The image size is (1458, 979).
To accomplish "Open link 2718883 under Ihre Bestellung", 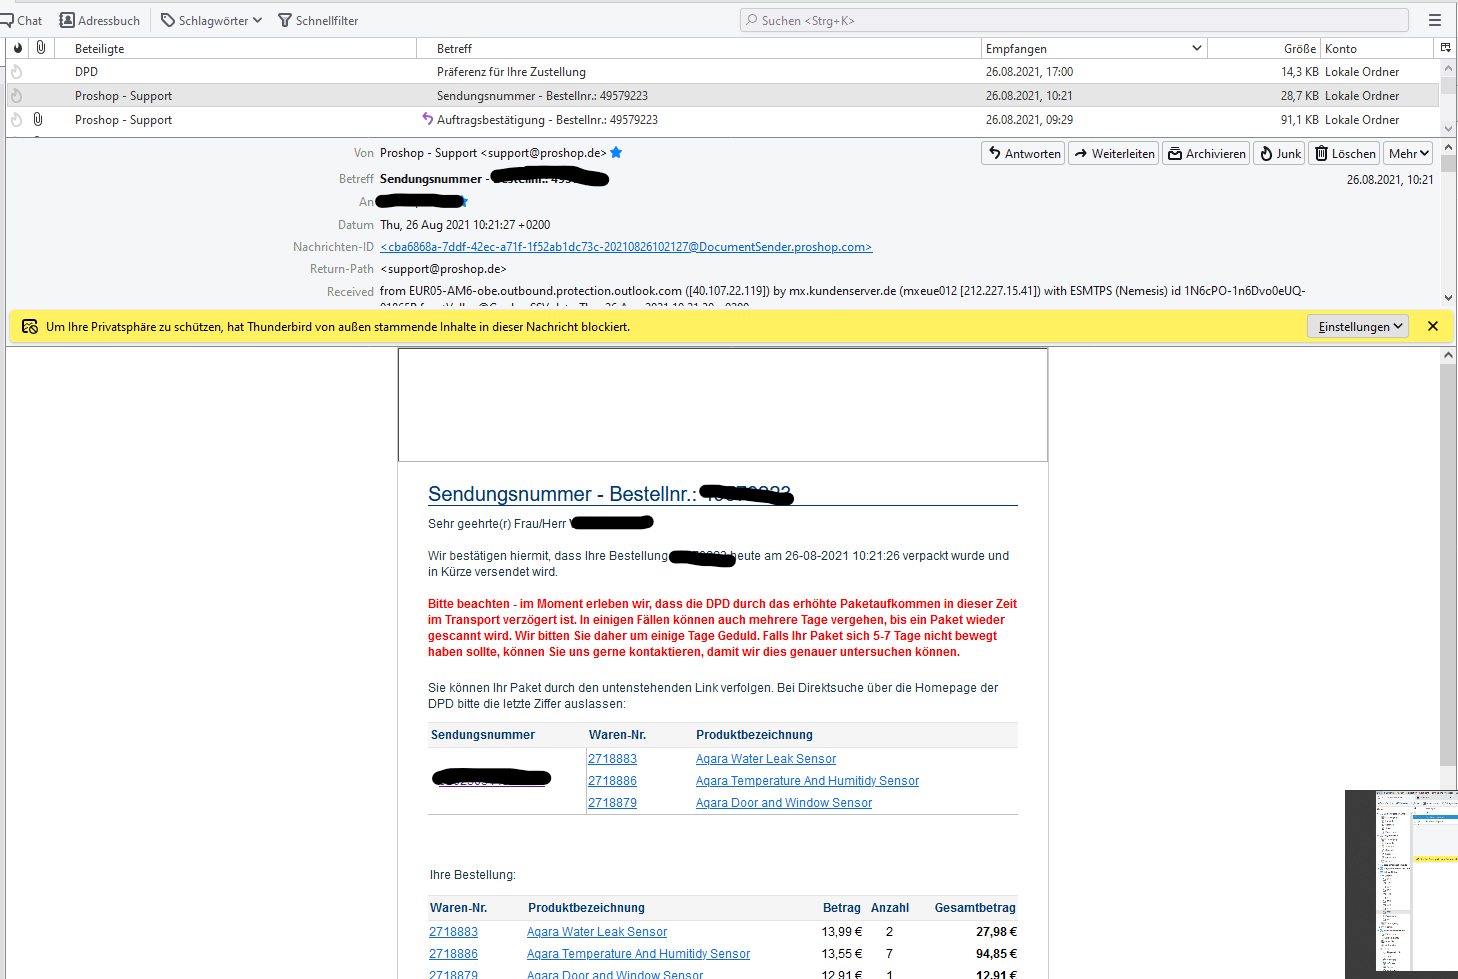I will click(453, 932).
